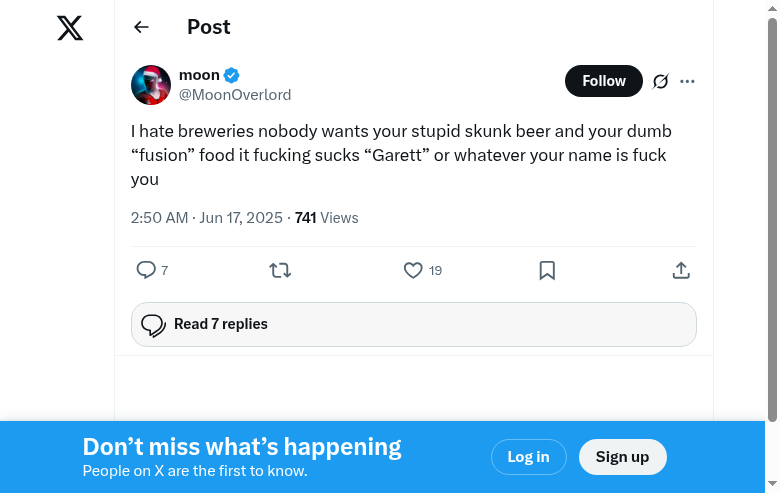Click the Grok slashed-circle icon
780x493 pixels.
pyautogui.click(x=660, y=81)
